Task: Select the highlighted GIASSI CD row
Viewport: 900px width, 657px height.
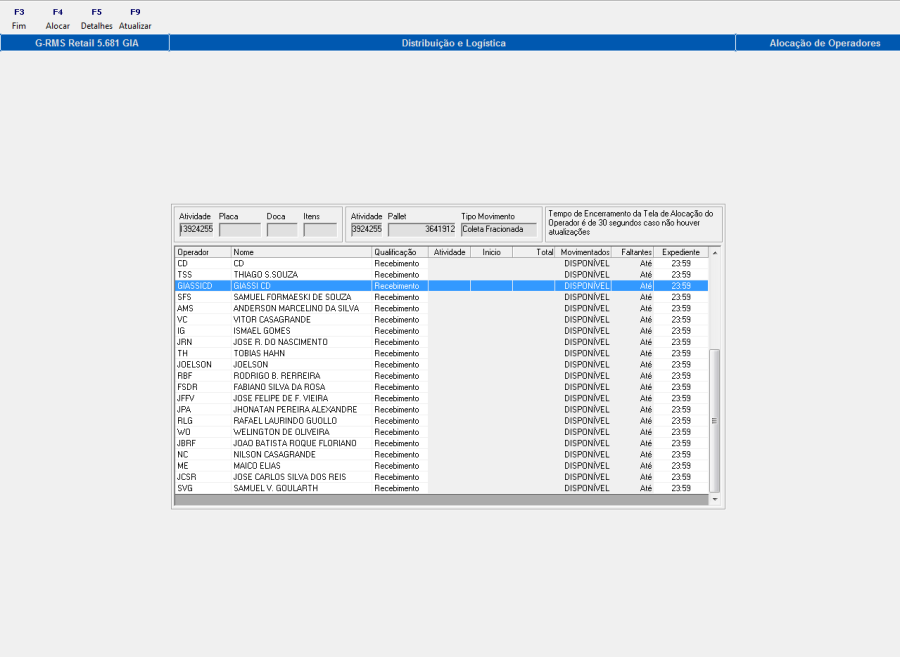Action: tap(441, 286)
